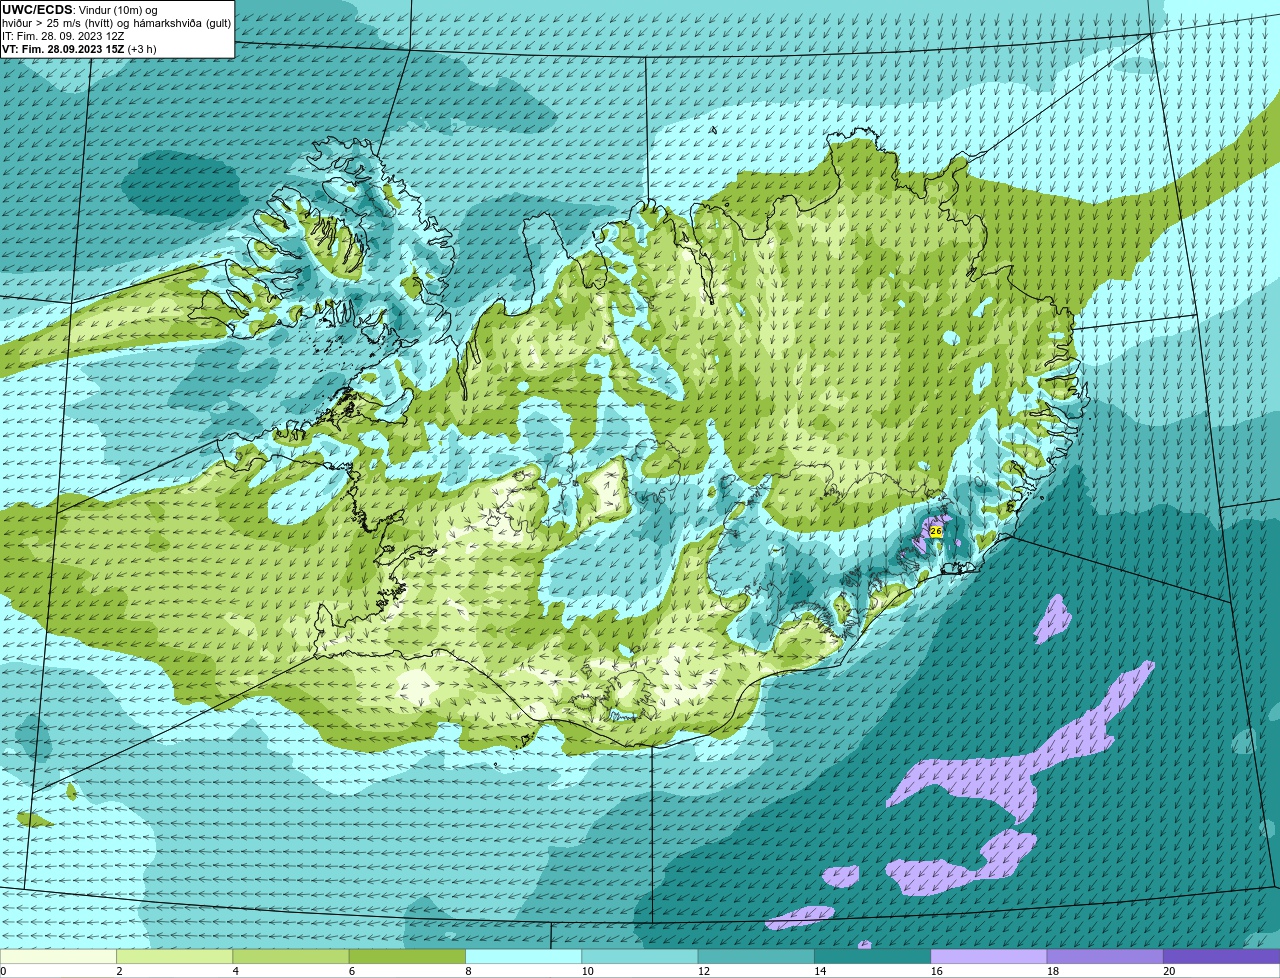1280x978 pixels.
Task: Click the 'VT: Fim. 28.09.2023 15Z' line
Action: 64,49
